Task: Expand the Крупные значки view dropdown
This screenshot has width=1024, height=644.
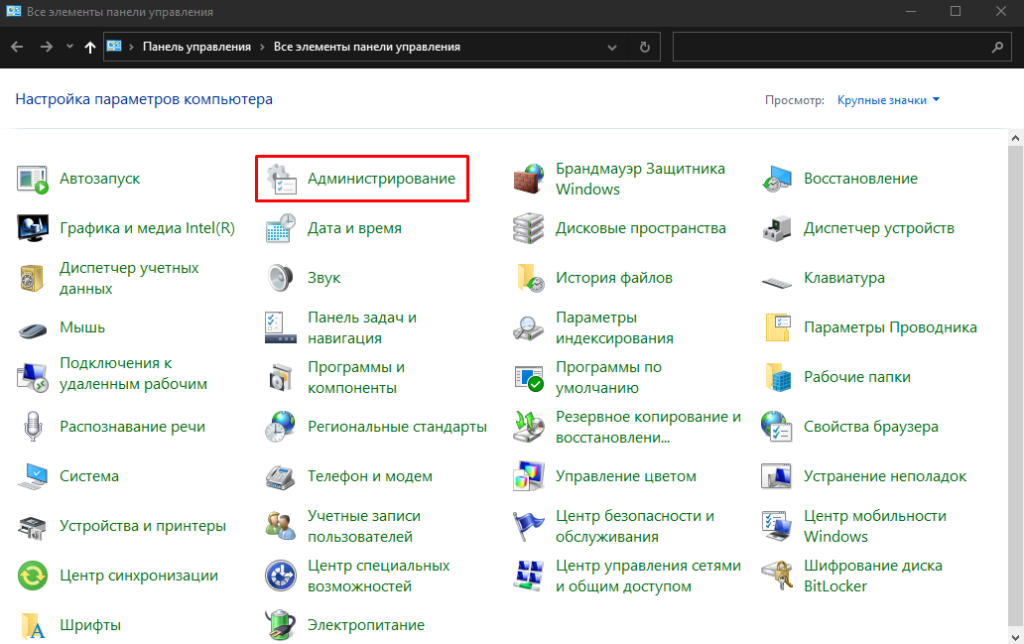Action: point(888,100)
